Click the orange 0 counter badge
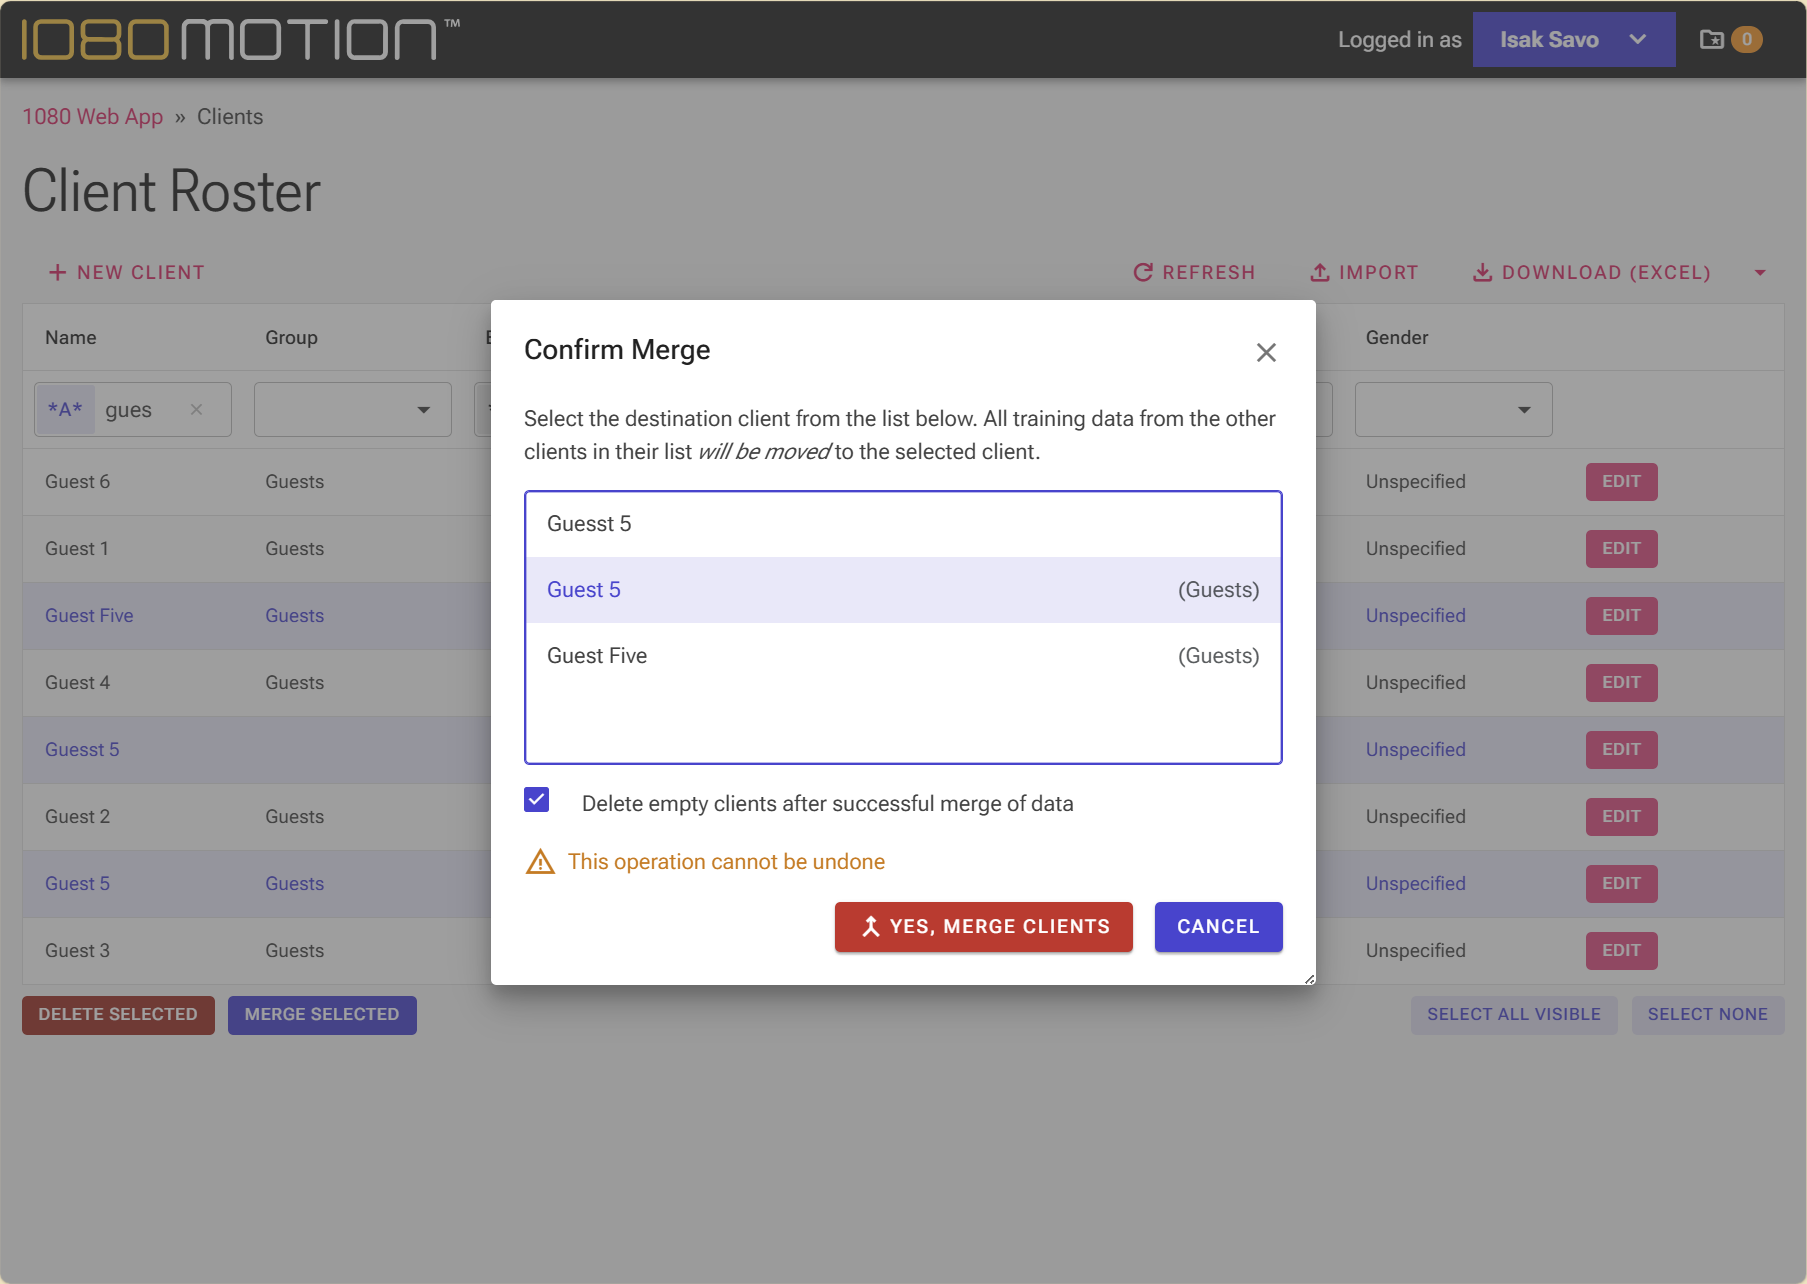This screenshot has width=1807, height=1284. pyautogui.click(x=1747, y=39)
